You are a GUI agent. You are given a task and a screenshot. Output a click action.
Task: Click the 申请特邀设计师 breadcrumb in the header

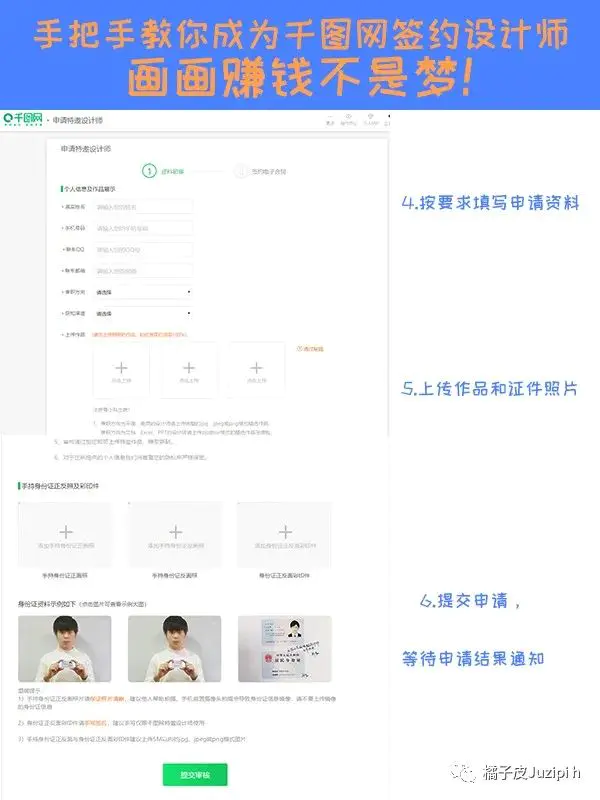(78, 120)
